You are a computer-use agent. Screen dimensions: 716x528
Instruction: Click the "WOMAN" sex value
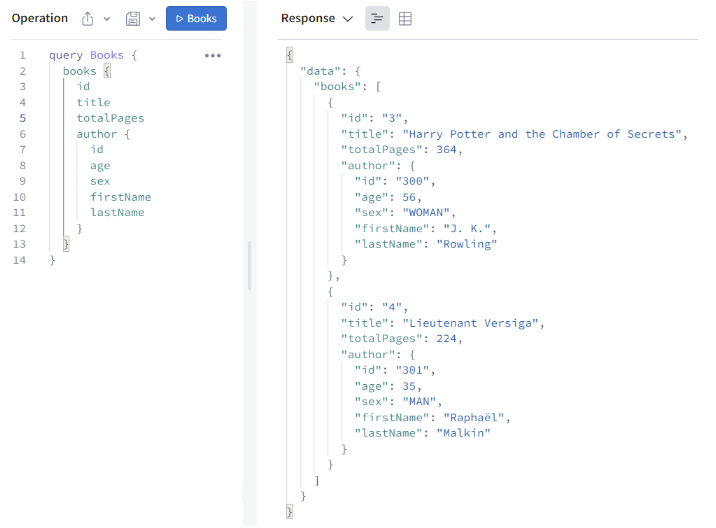[426, 212]
